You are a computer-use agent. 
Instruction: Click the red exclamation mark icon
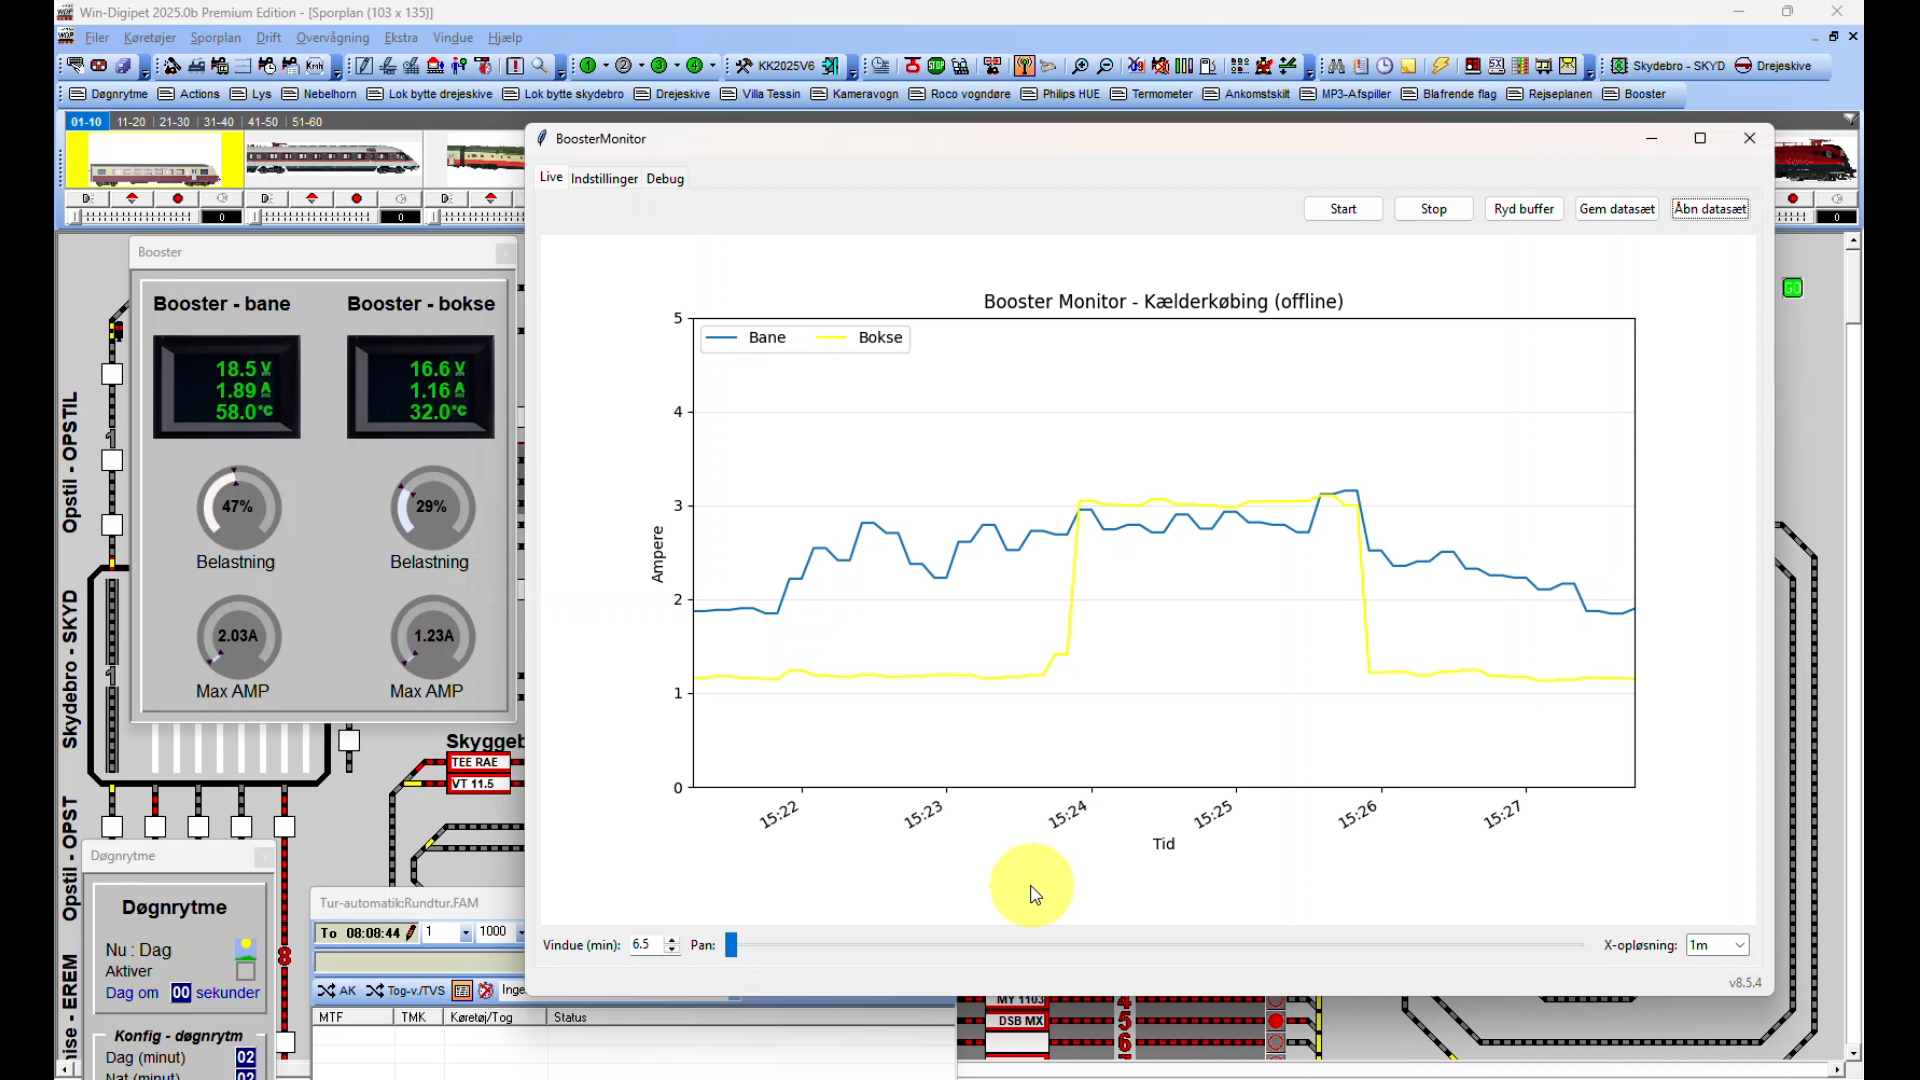point(515,66)
